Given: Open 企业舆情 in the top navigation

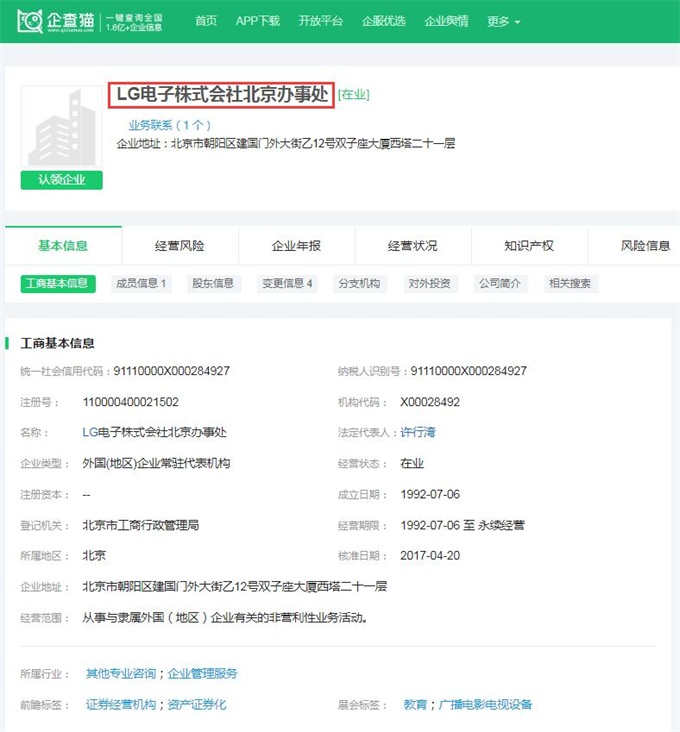Looking at the screenshot, I should click(x=446, y=21).
